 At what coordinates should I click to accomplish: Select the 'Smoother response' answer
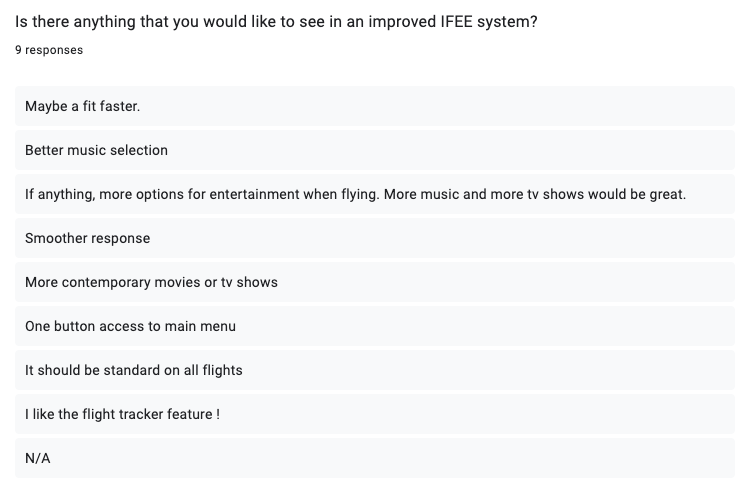pos(375,238)
